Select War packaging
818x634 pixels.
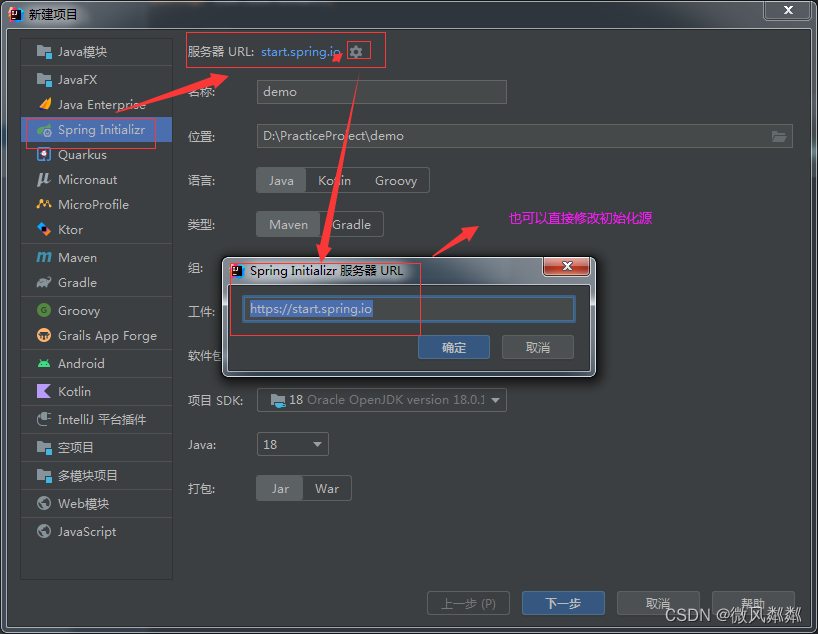pyautogui.click(x=327, y=488)
